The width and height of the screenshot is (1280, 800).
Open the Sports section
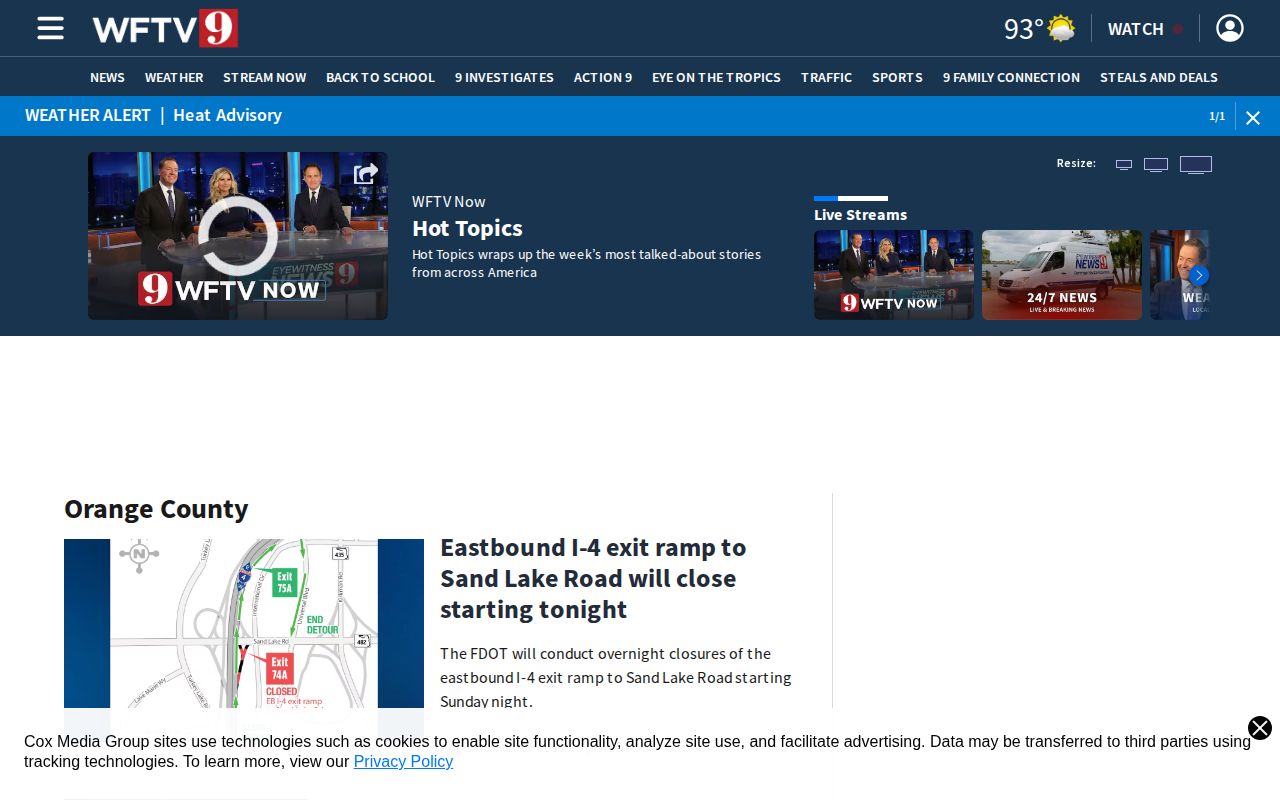[x=897, y=77]
